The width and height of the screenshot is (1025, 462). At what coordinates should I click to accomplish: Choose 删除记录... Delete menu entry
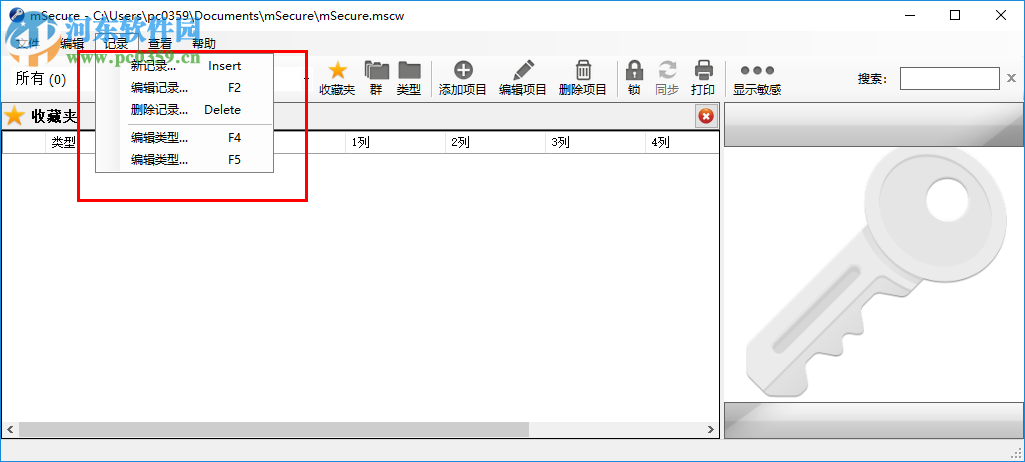[x=184, y=110]
